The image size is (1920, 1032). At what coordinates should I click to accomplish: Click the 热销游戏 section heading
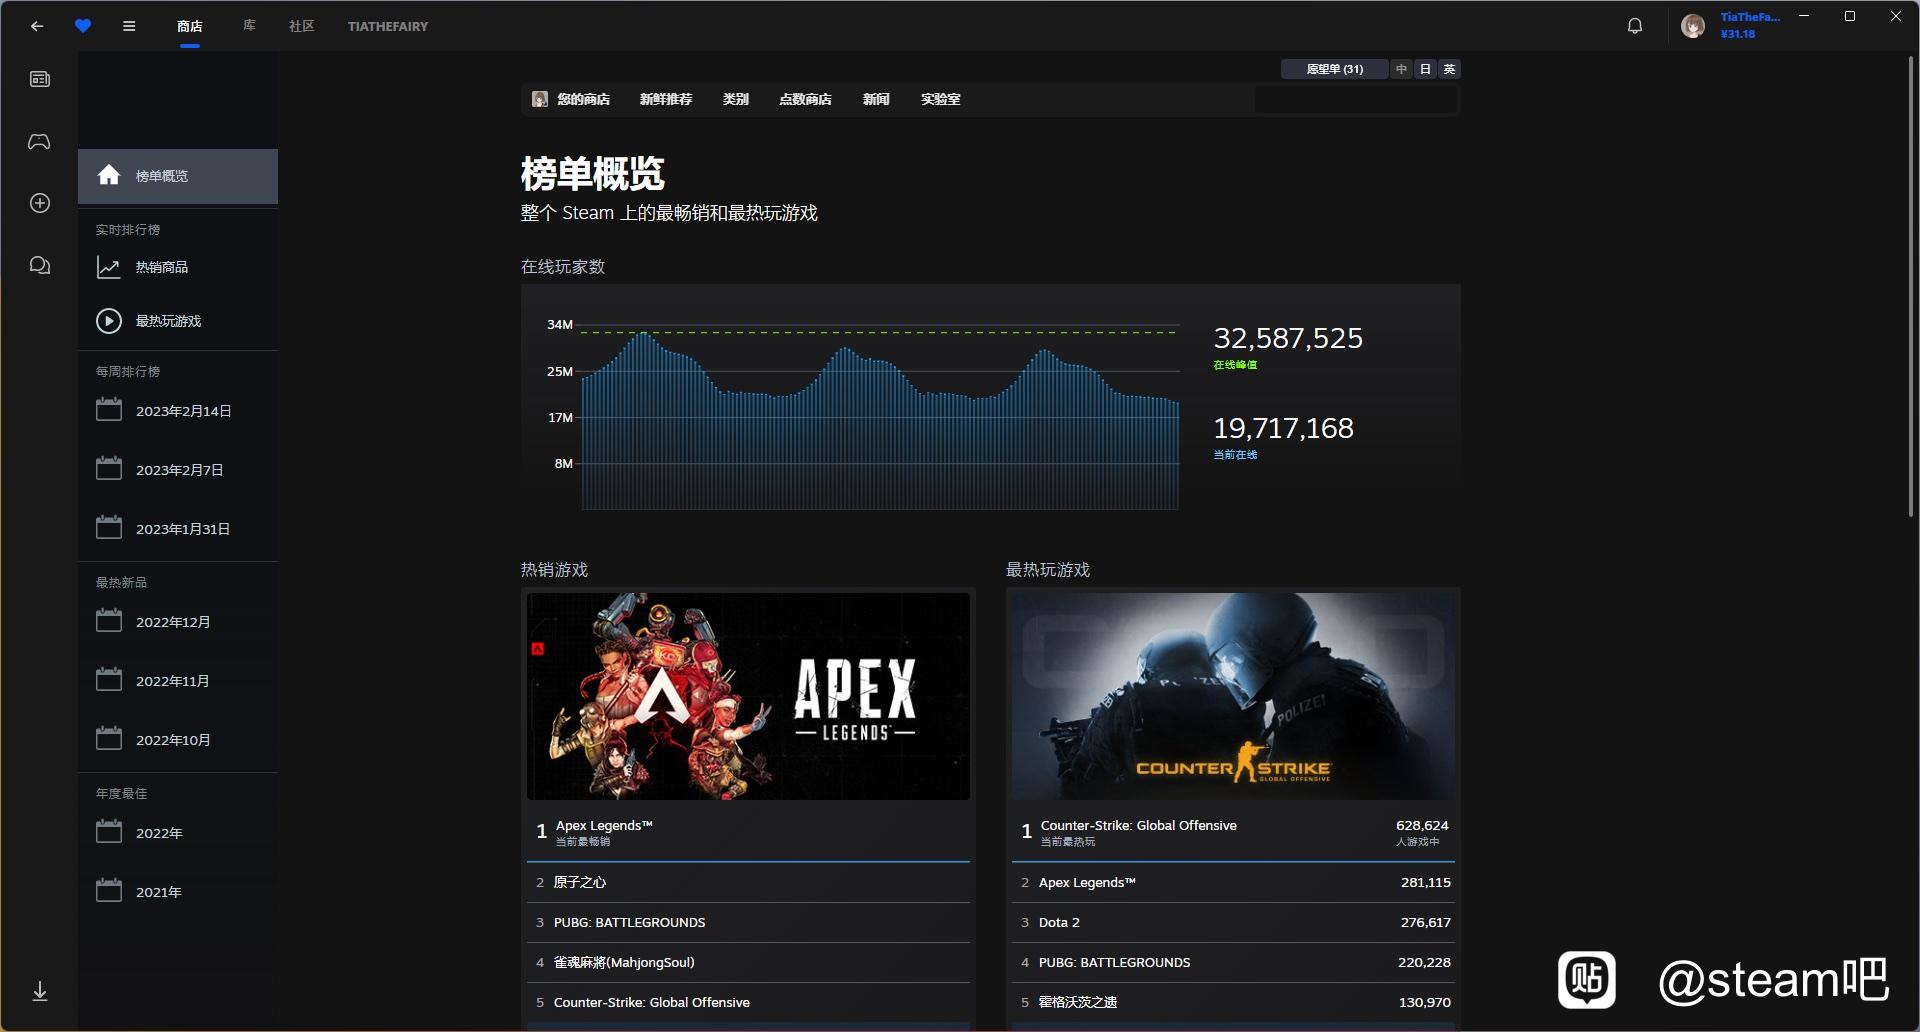[x=554, y=570]
